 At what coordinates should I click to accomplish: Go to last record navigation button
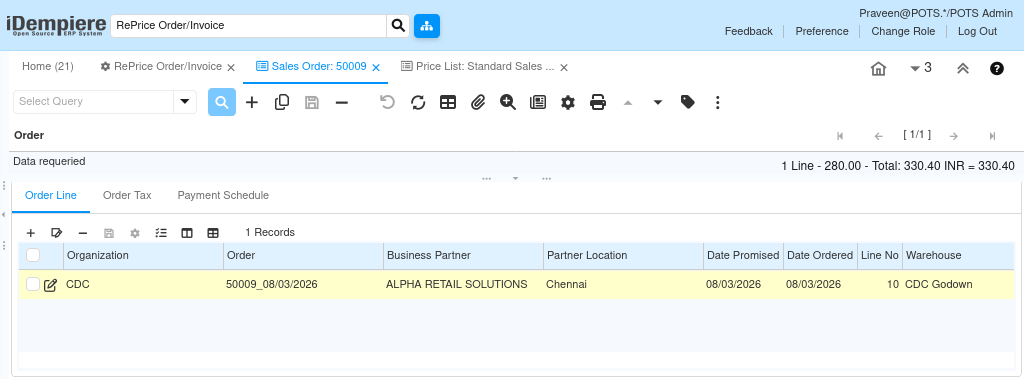pyautogui.click(x=992, y=136)
